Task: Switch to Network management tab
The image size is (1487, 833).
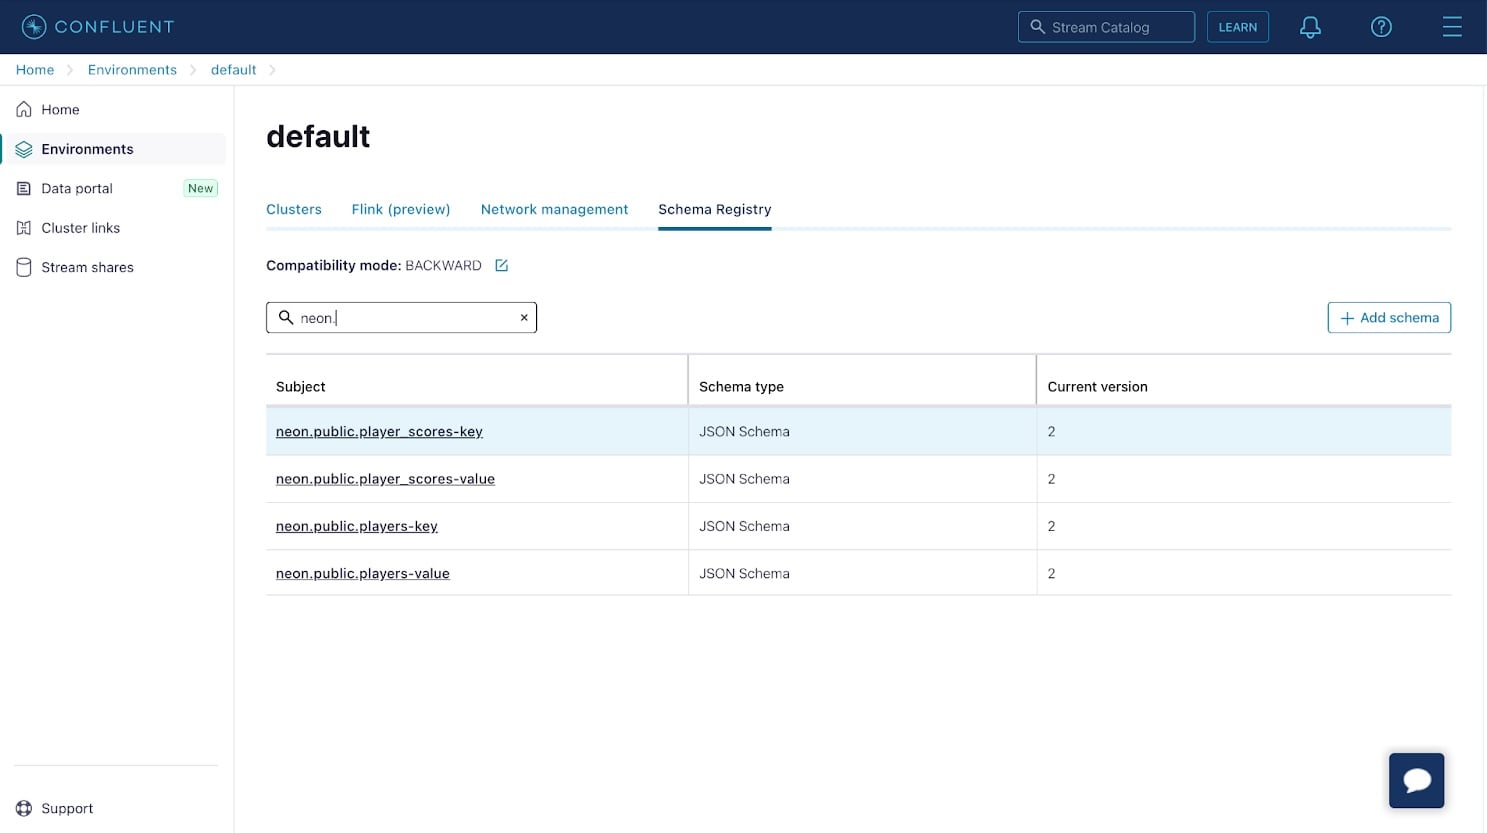Action: pyautogui.click(x=554, y=209)
